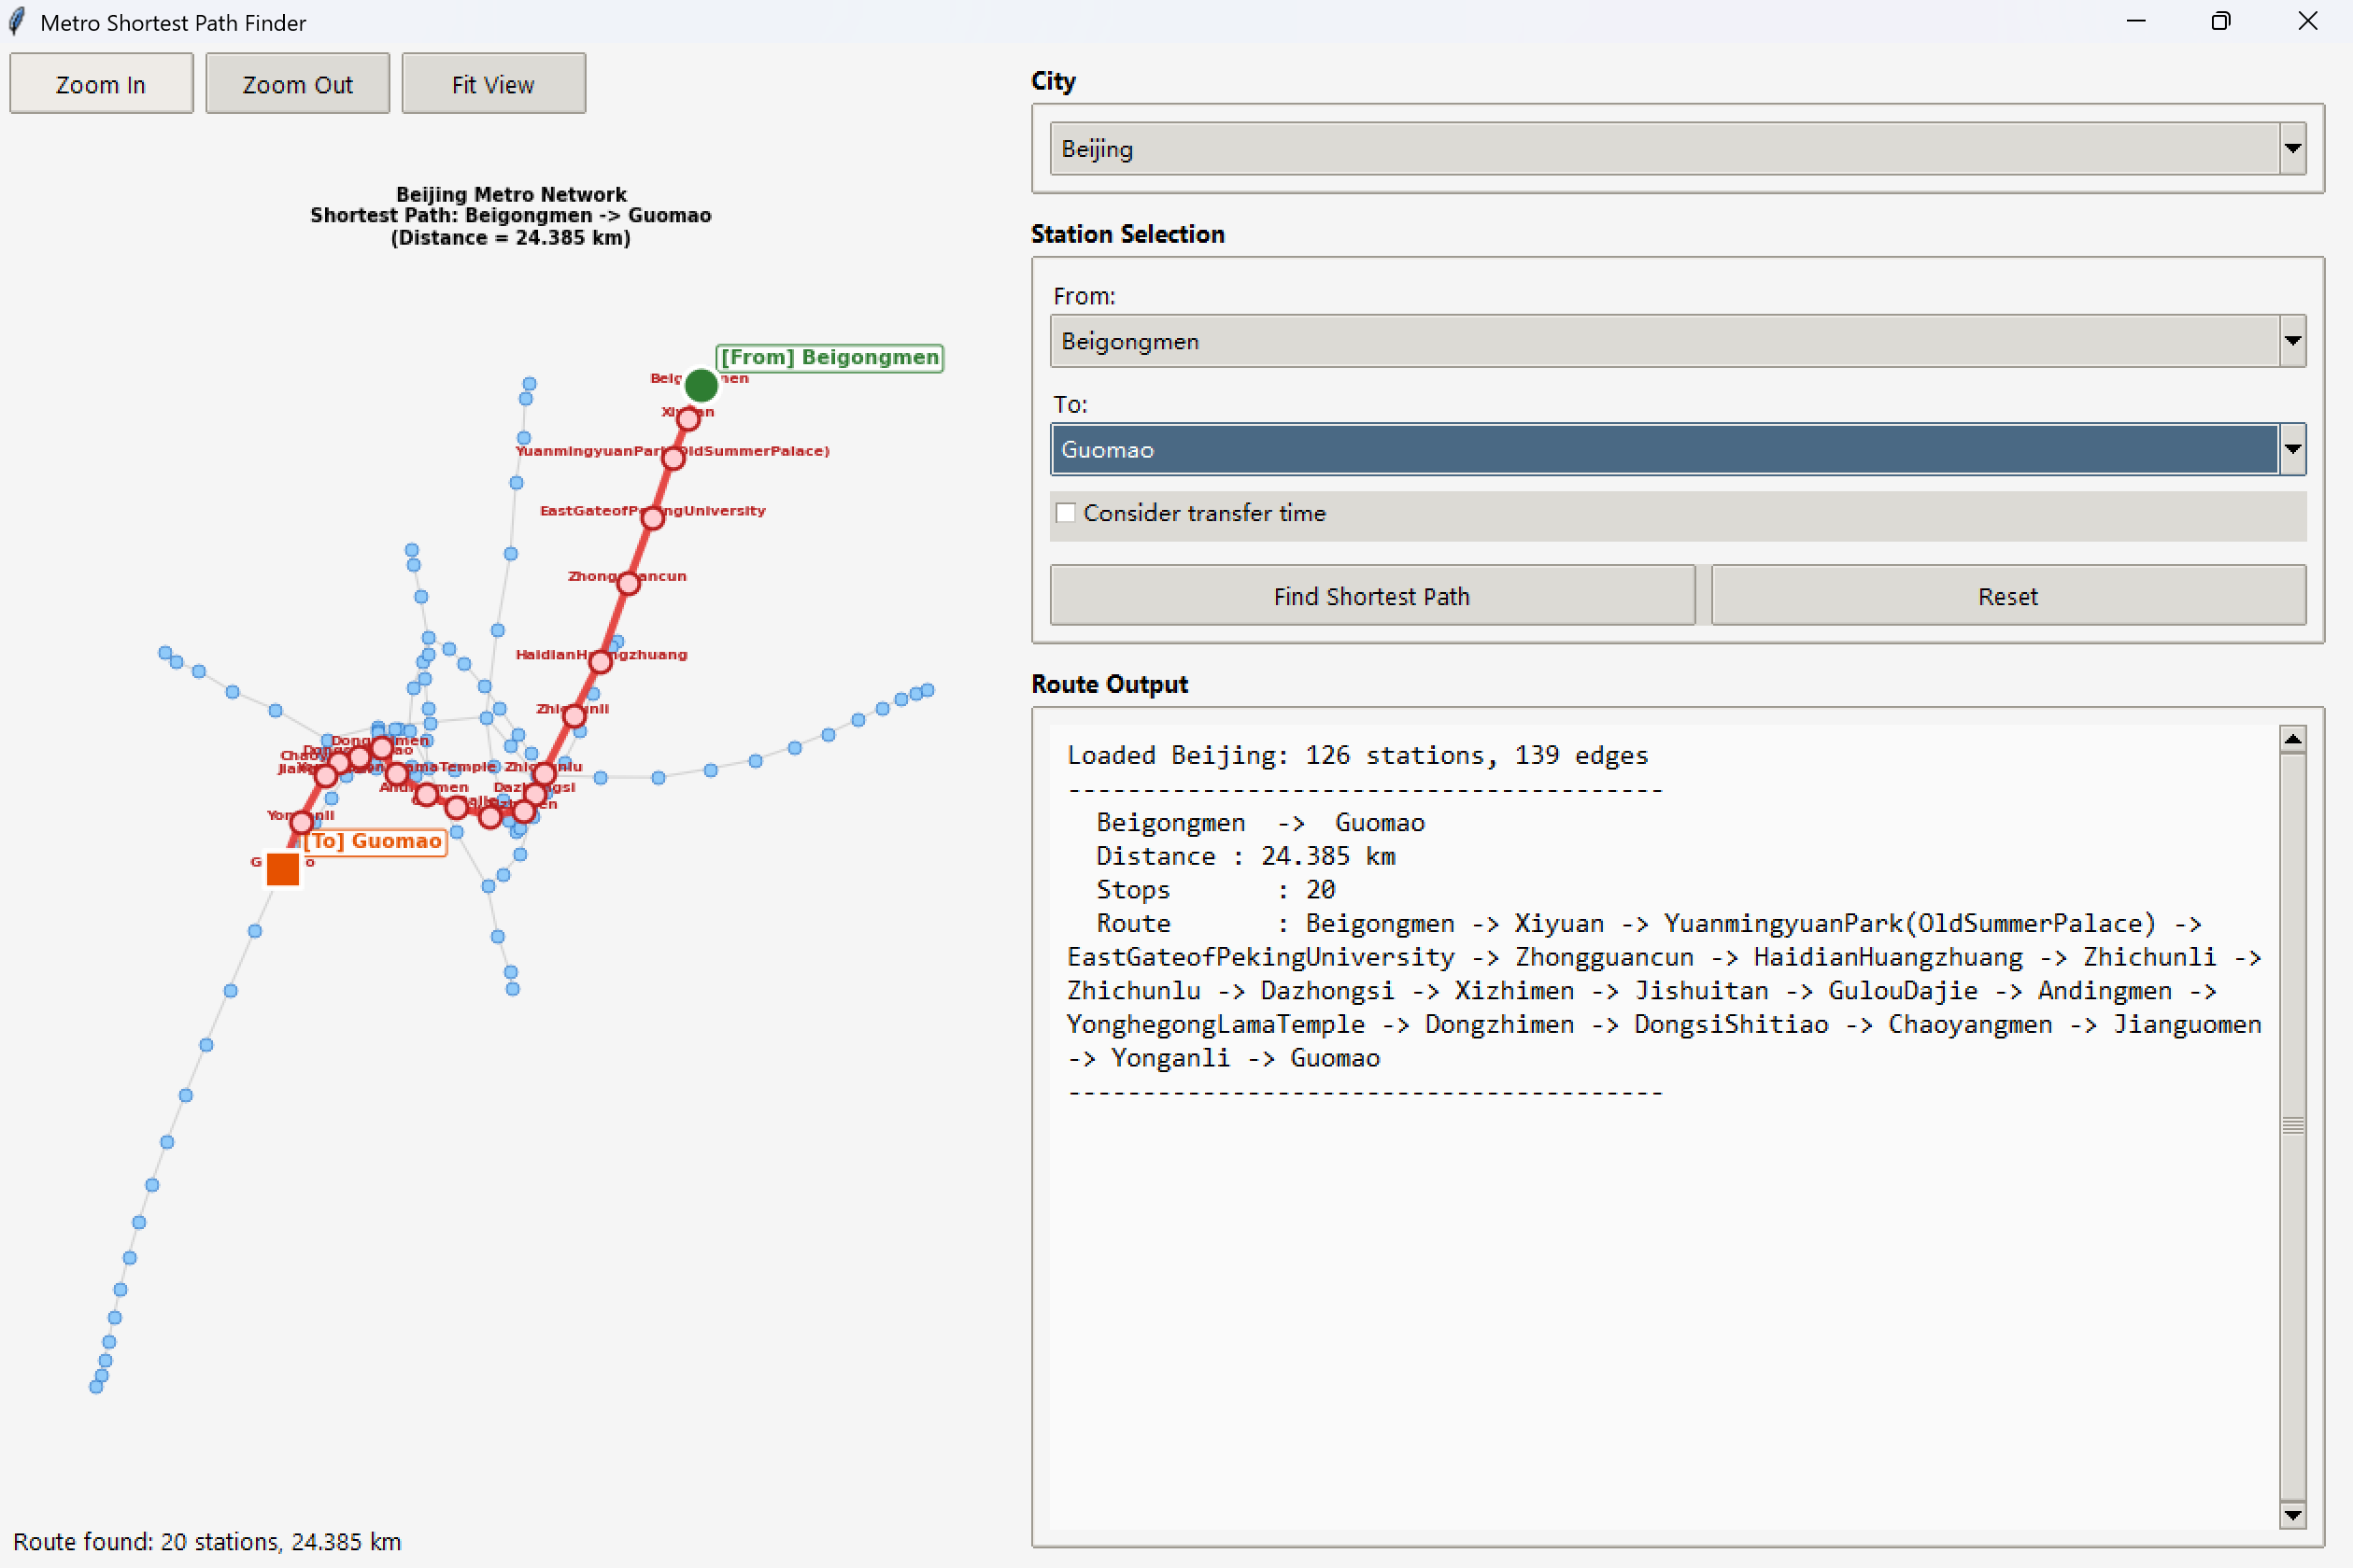Click "Loaded Beijing: 126 stations, 139 edges" line
Screen dimensions: 2353x1568
pos(1357,755)
